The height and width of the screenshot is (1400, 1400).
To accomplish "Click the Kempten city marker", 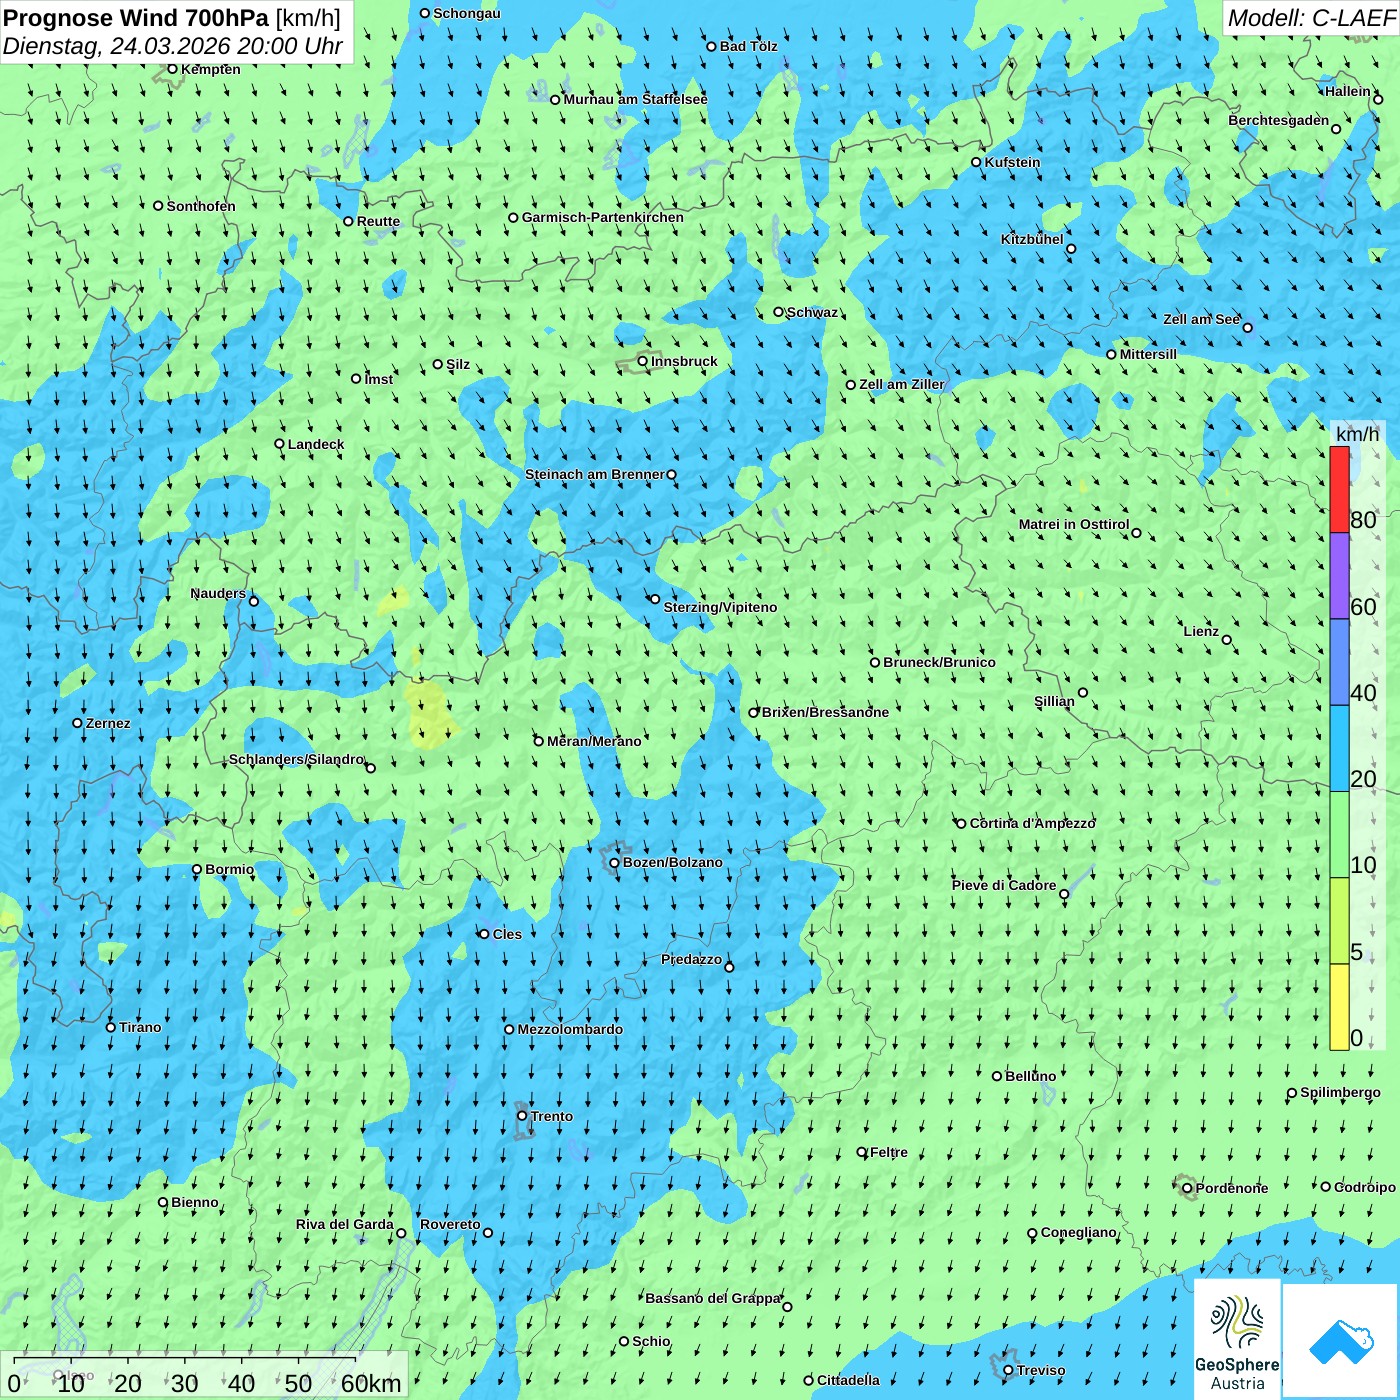I will click(x=172, y=69).
